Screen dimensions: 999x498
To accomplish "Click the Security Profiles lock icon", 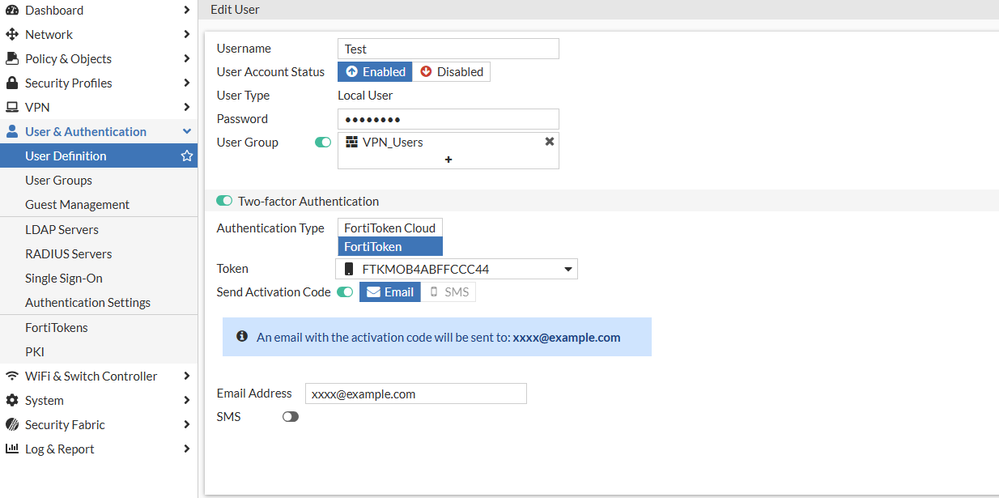I will (12, 83).
